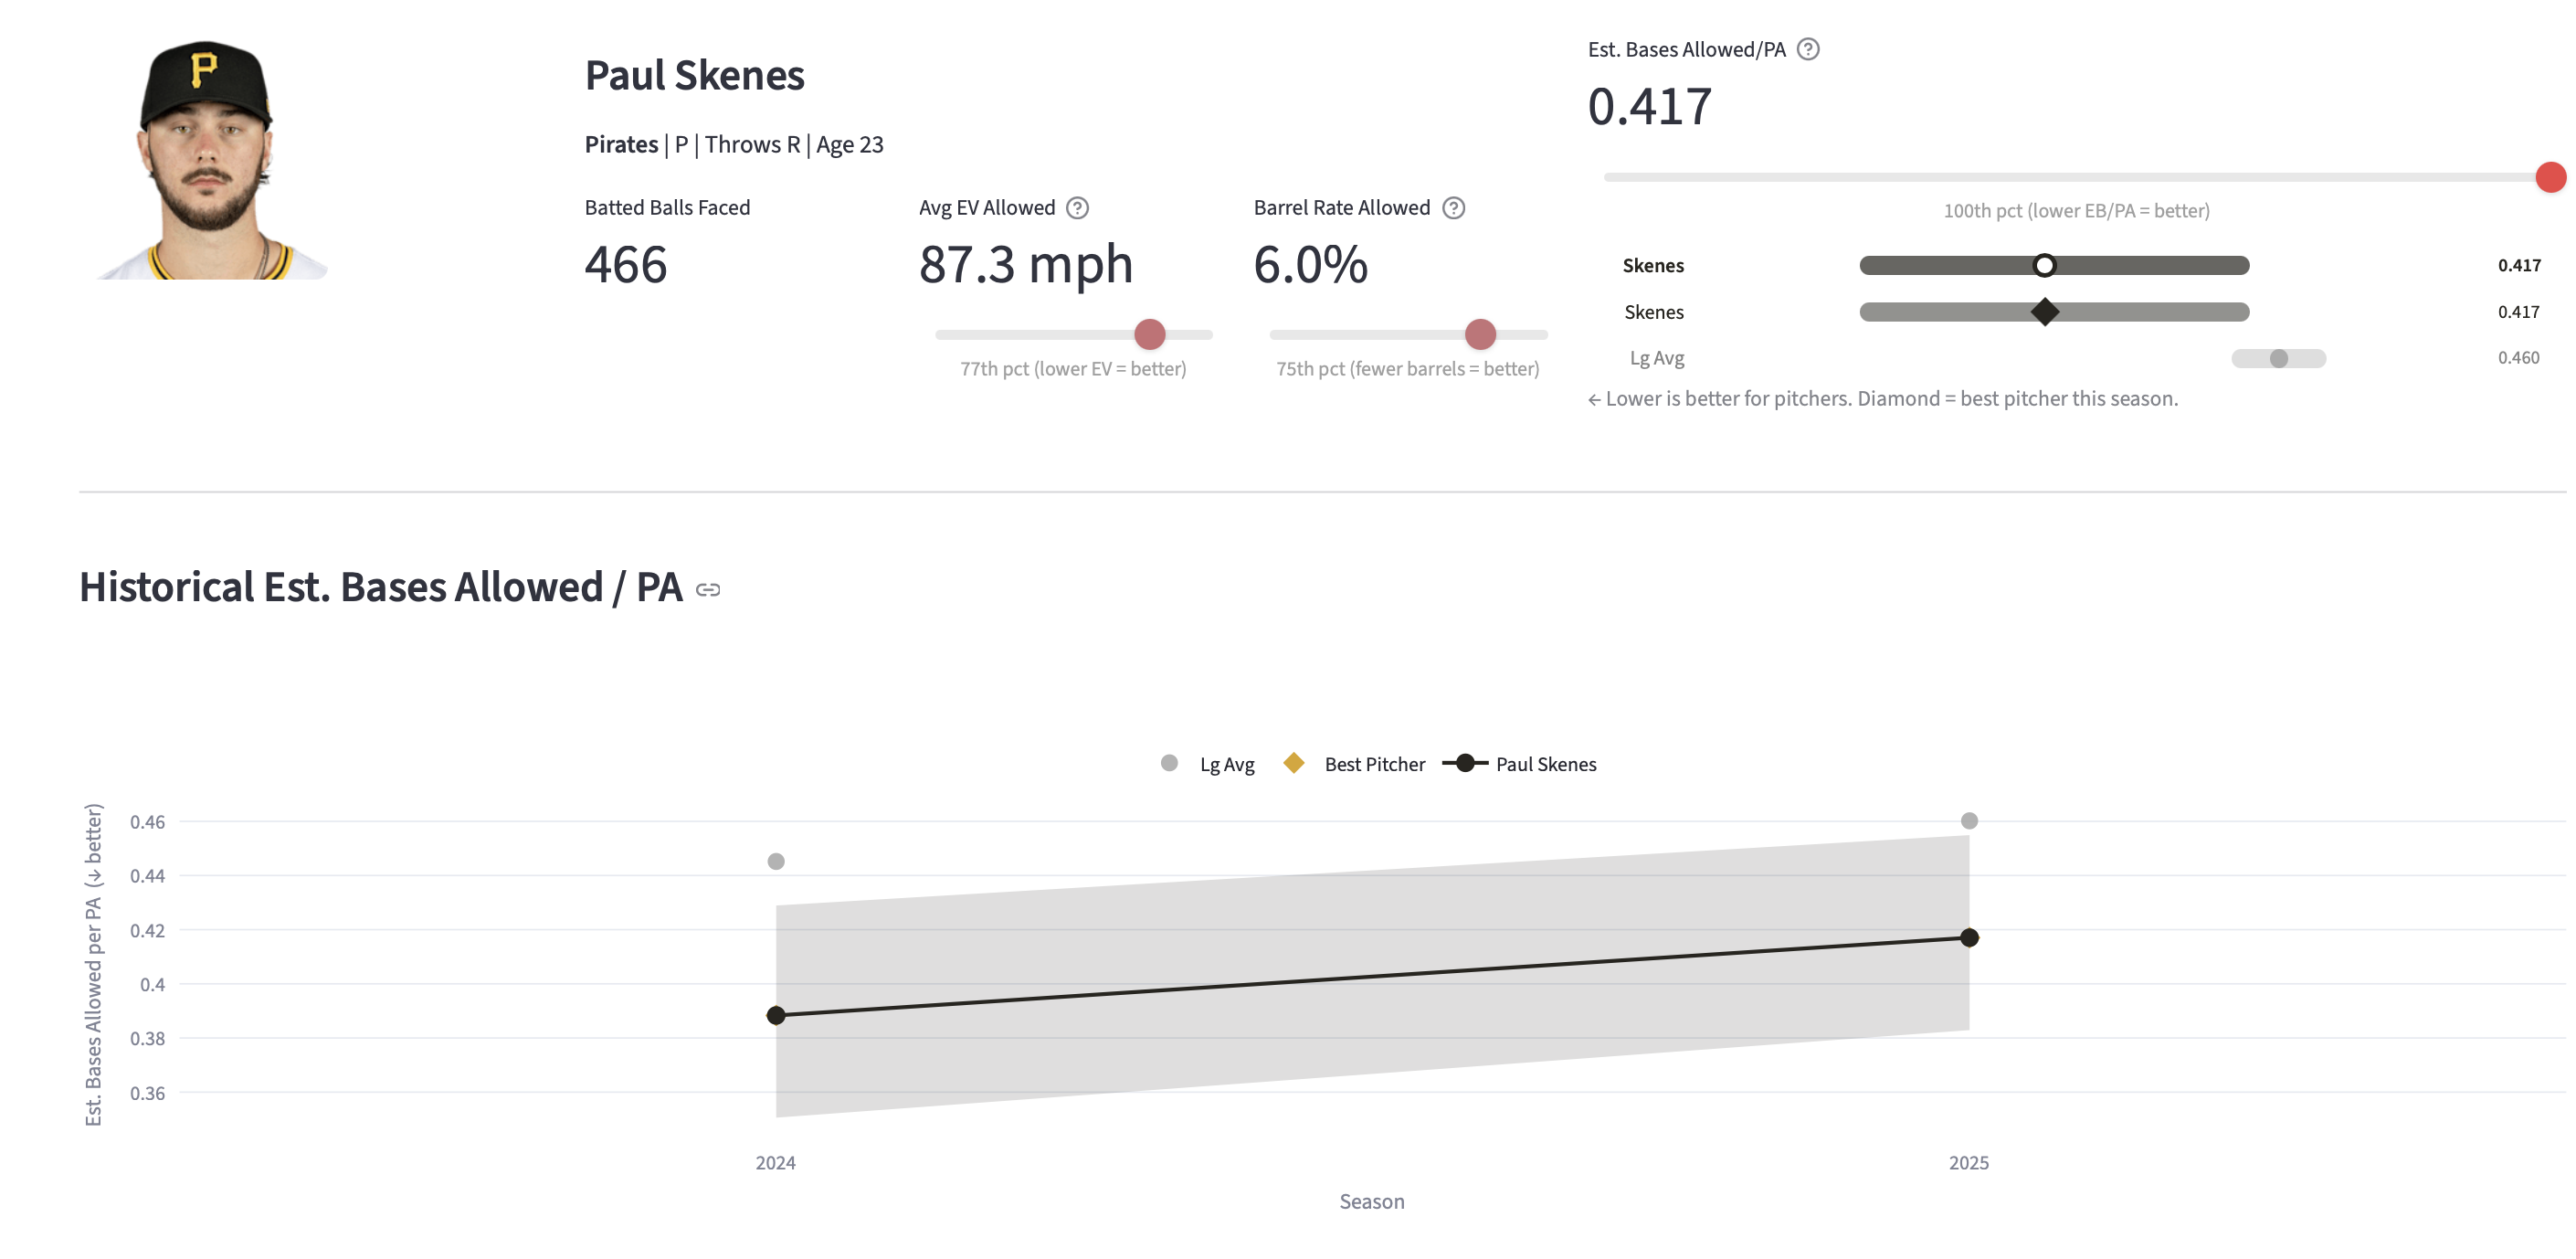Click the 87.3 mph value
This screenshot has width=2576, height=1259.
1025,265
